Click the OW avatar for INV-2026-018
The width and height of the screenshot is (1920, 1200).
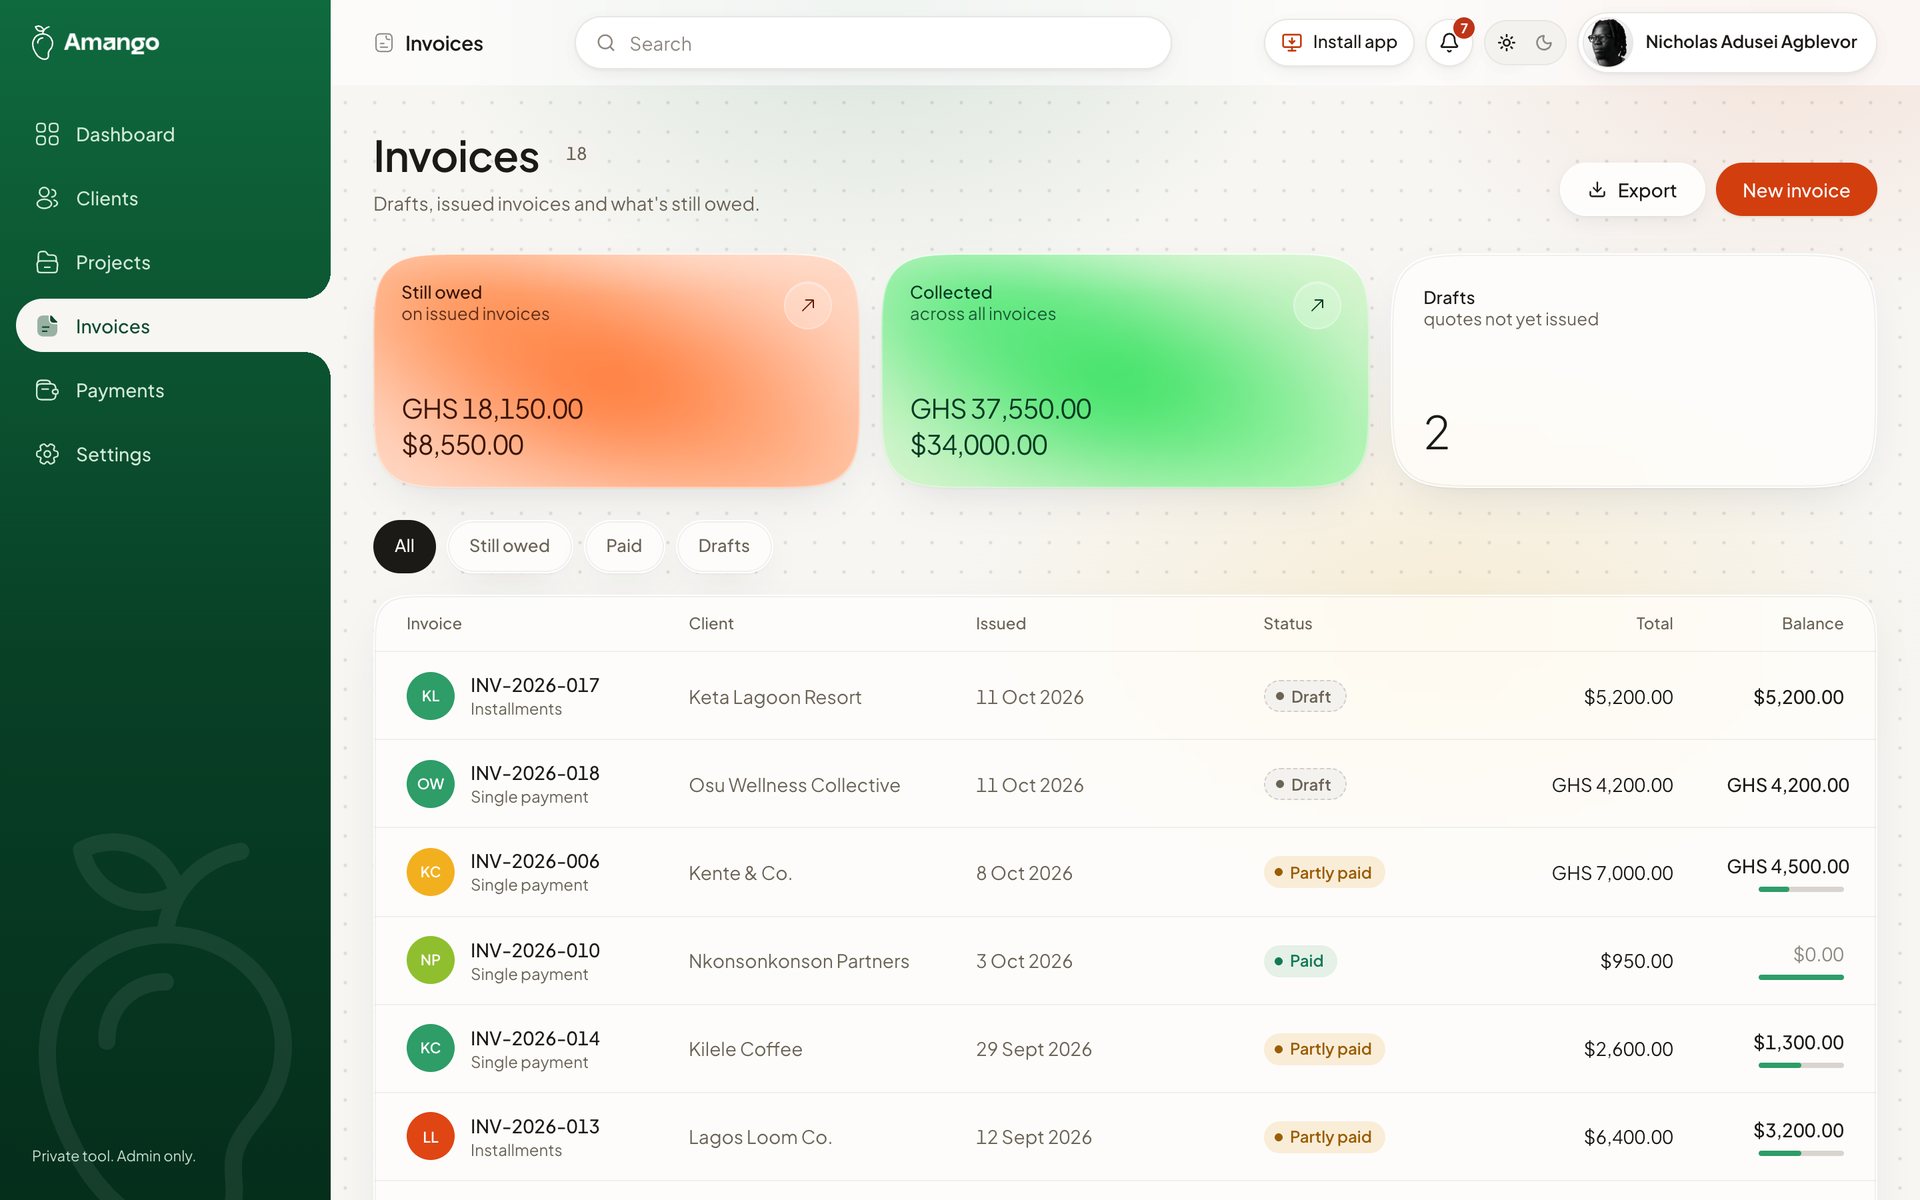(430, 784)
